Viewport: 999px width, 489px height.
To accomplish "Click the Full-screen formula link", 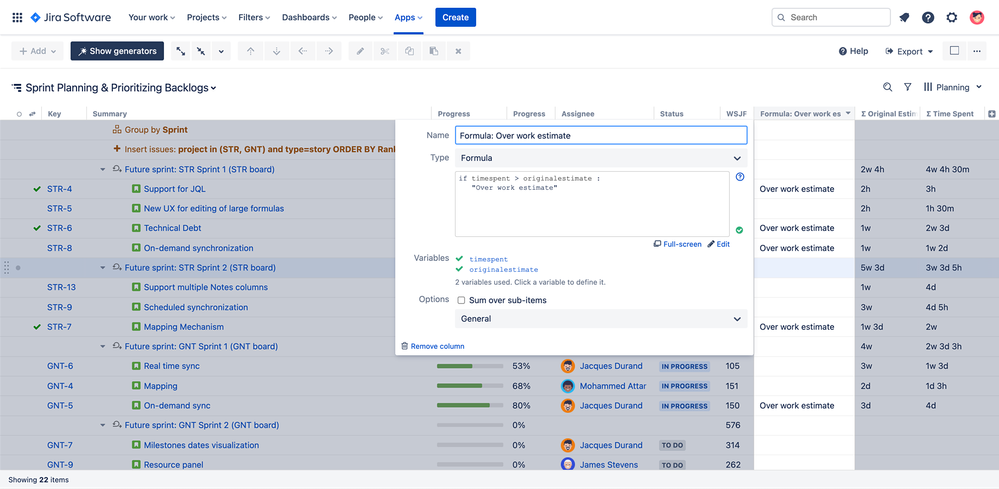I will [x=677, y=244].
